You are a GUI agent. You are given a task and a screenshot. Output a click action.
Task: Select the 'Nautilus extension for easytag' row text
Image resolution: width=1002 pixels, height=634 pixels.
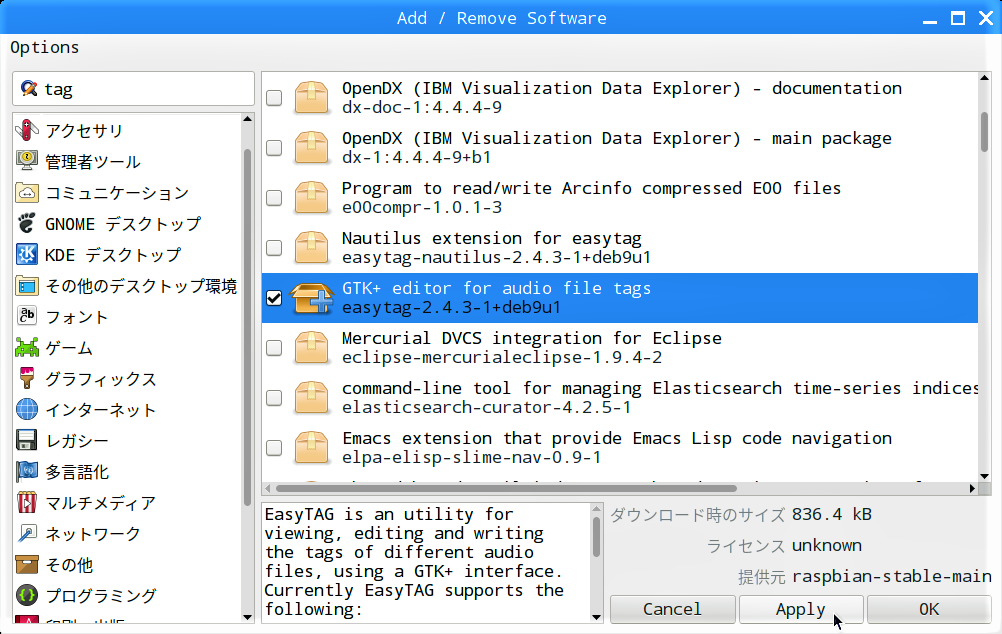click(x=491, y=238)
